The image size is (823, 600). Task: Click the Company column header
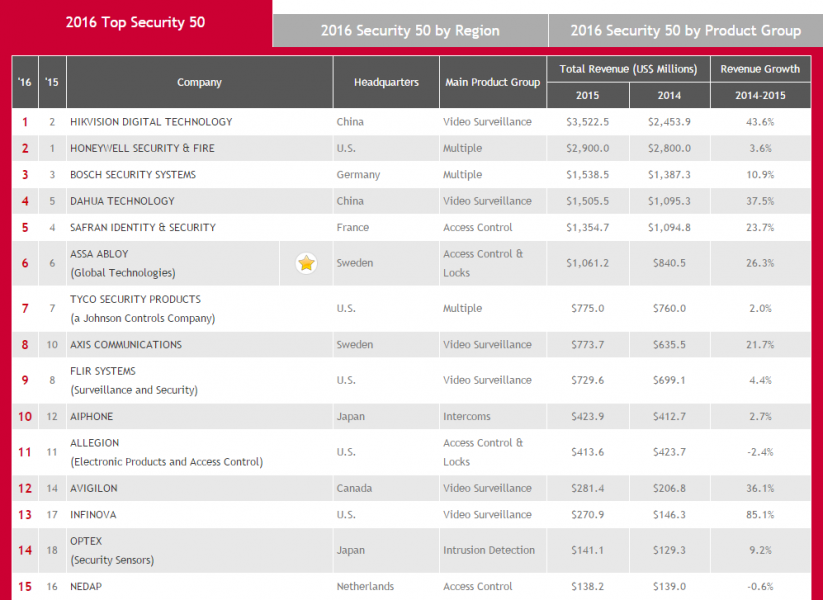click(x=199, y=82)
